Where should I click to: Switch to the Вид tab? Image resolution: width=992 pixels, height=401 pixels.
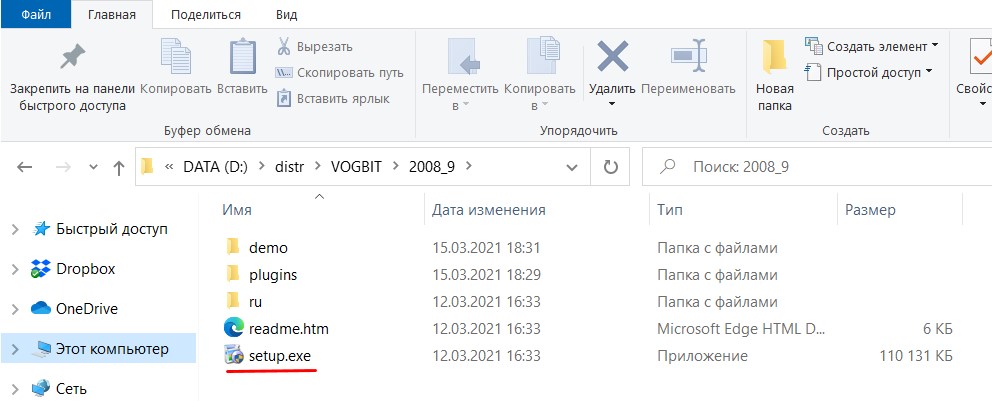[x=287, y=14]
